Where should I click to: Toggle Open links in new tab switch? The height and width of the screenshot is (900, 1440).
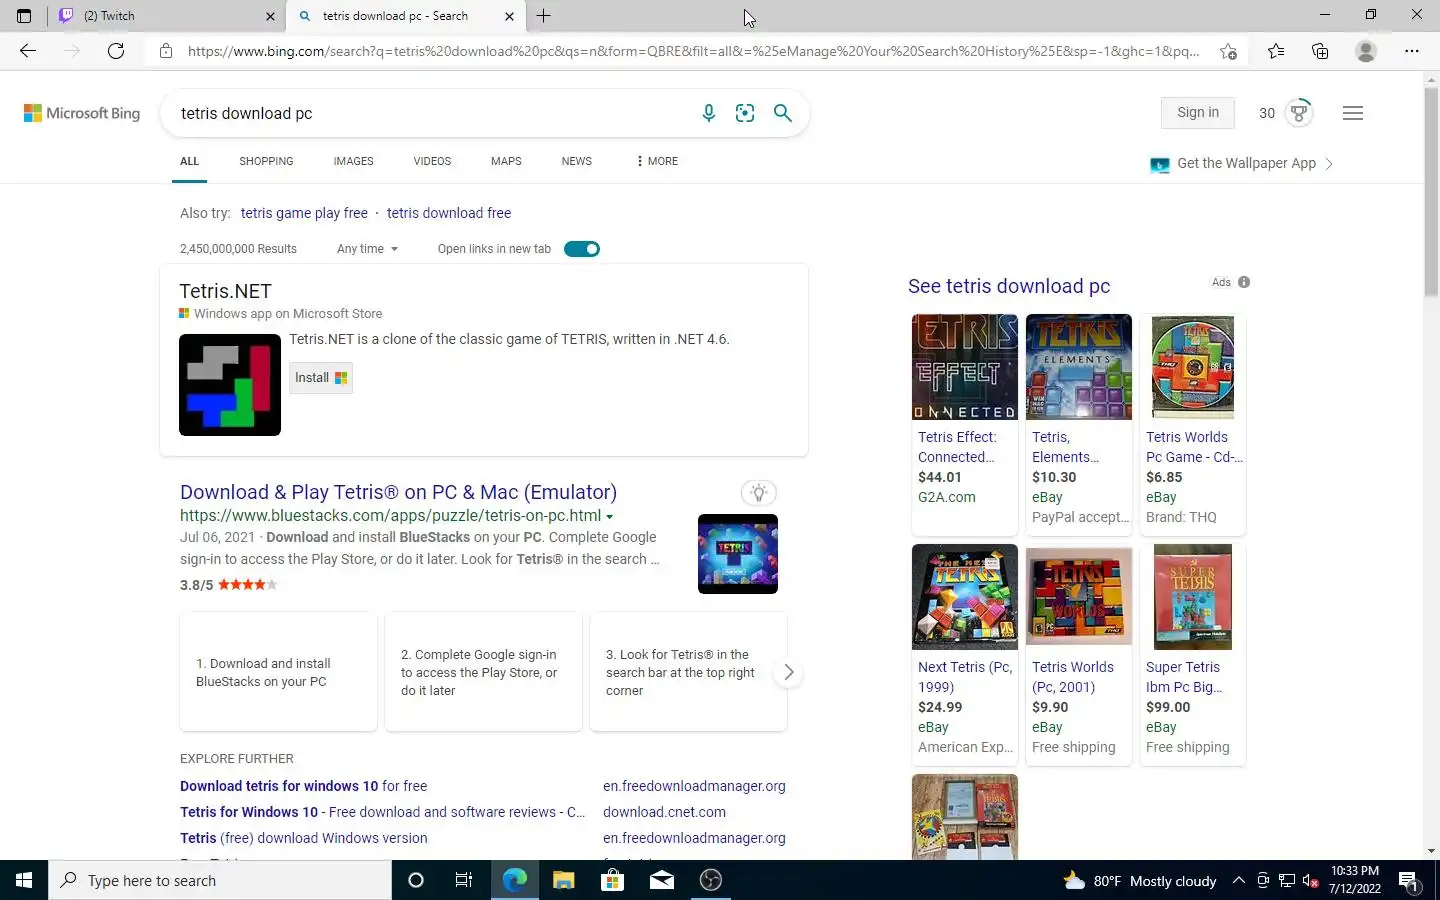point(582,249)
